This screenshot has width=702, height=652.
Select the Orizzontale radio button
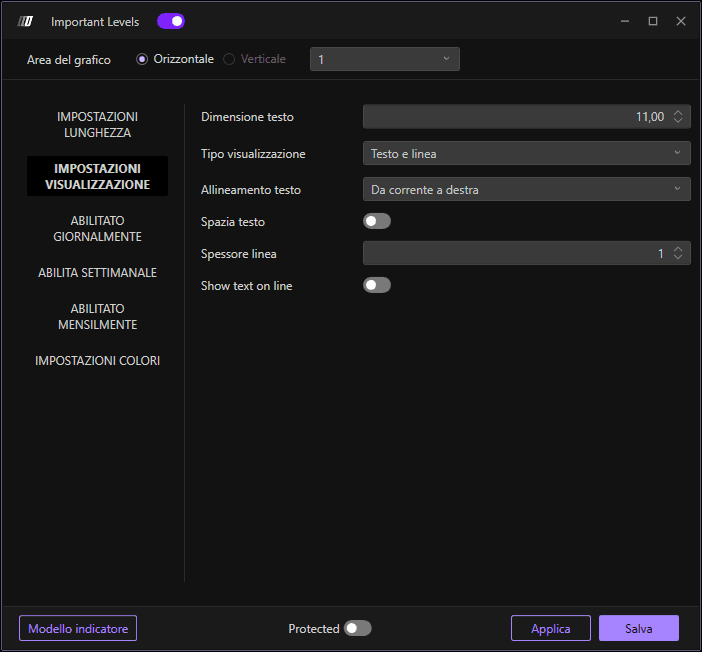[142, 59]
